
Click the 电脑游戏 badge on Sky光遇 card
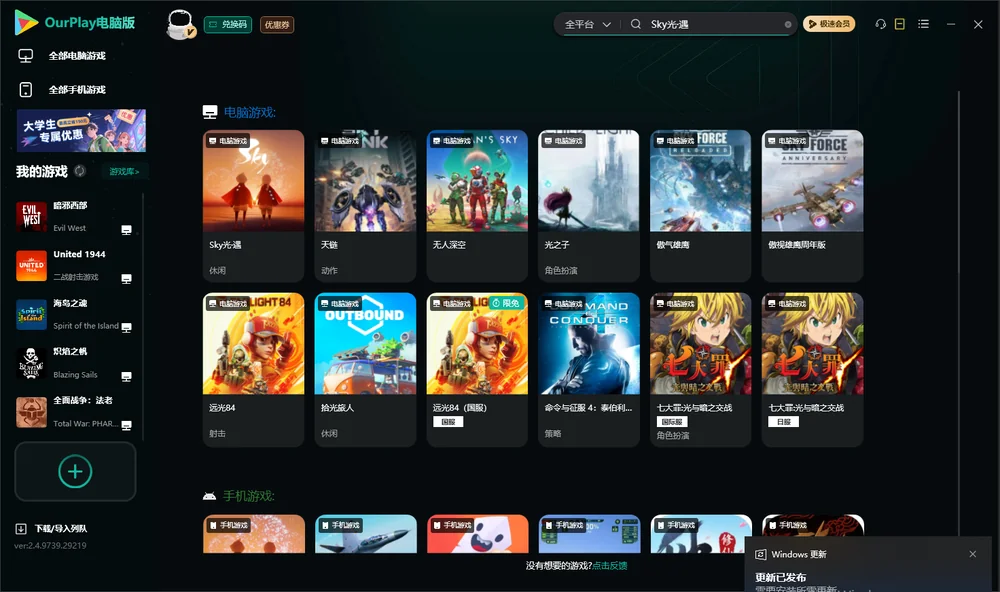click(x=228, y=140)
